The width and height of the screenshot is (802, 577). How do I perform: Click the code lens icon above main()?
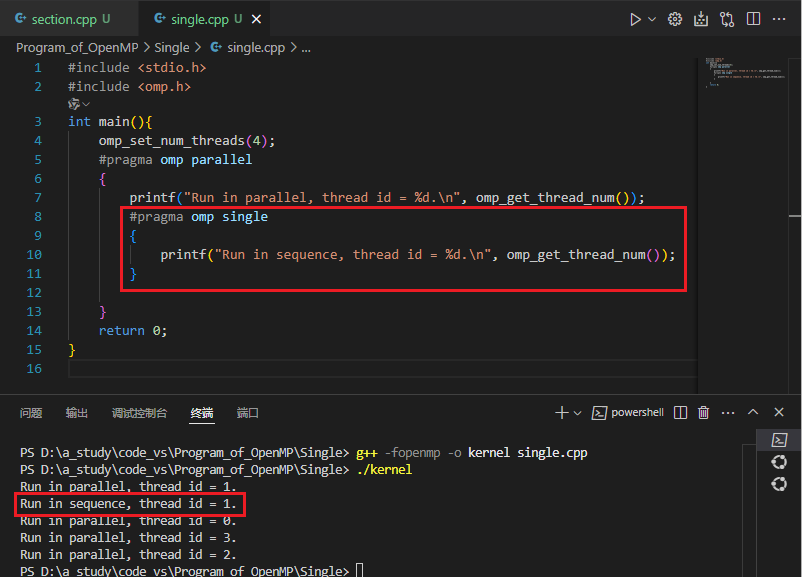coord(74,104)
